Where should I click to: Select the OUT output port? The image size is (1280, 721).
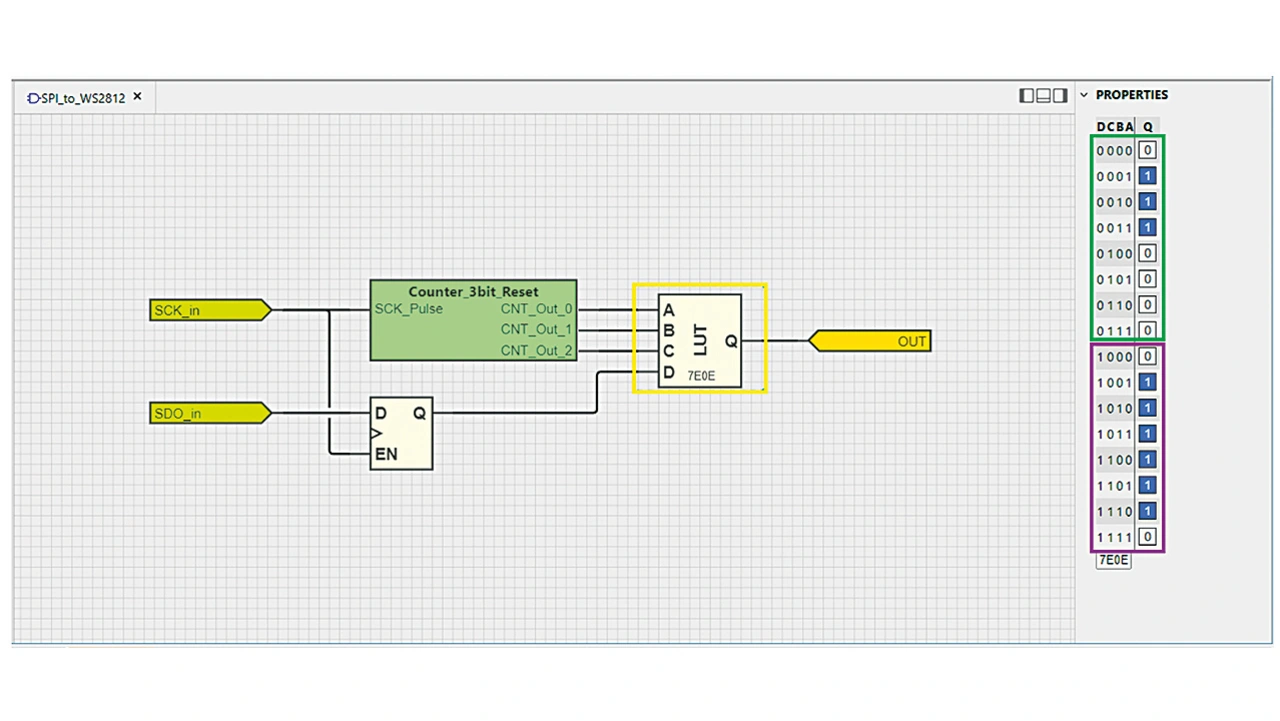[870, 341]
